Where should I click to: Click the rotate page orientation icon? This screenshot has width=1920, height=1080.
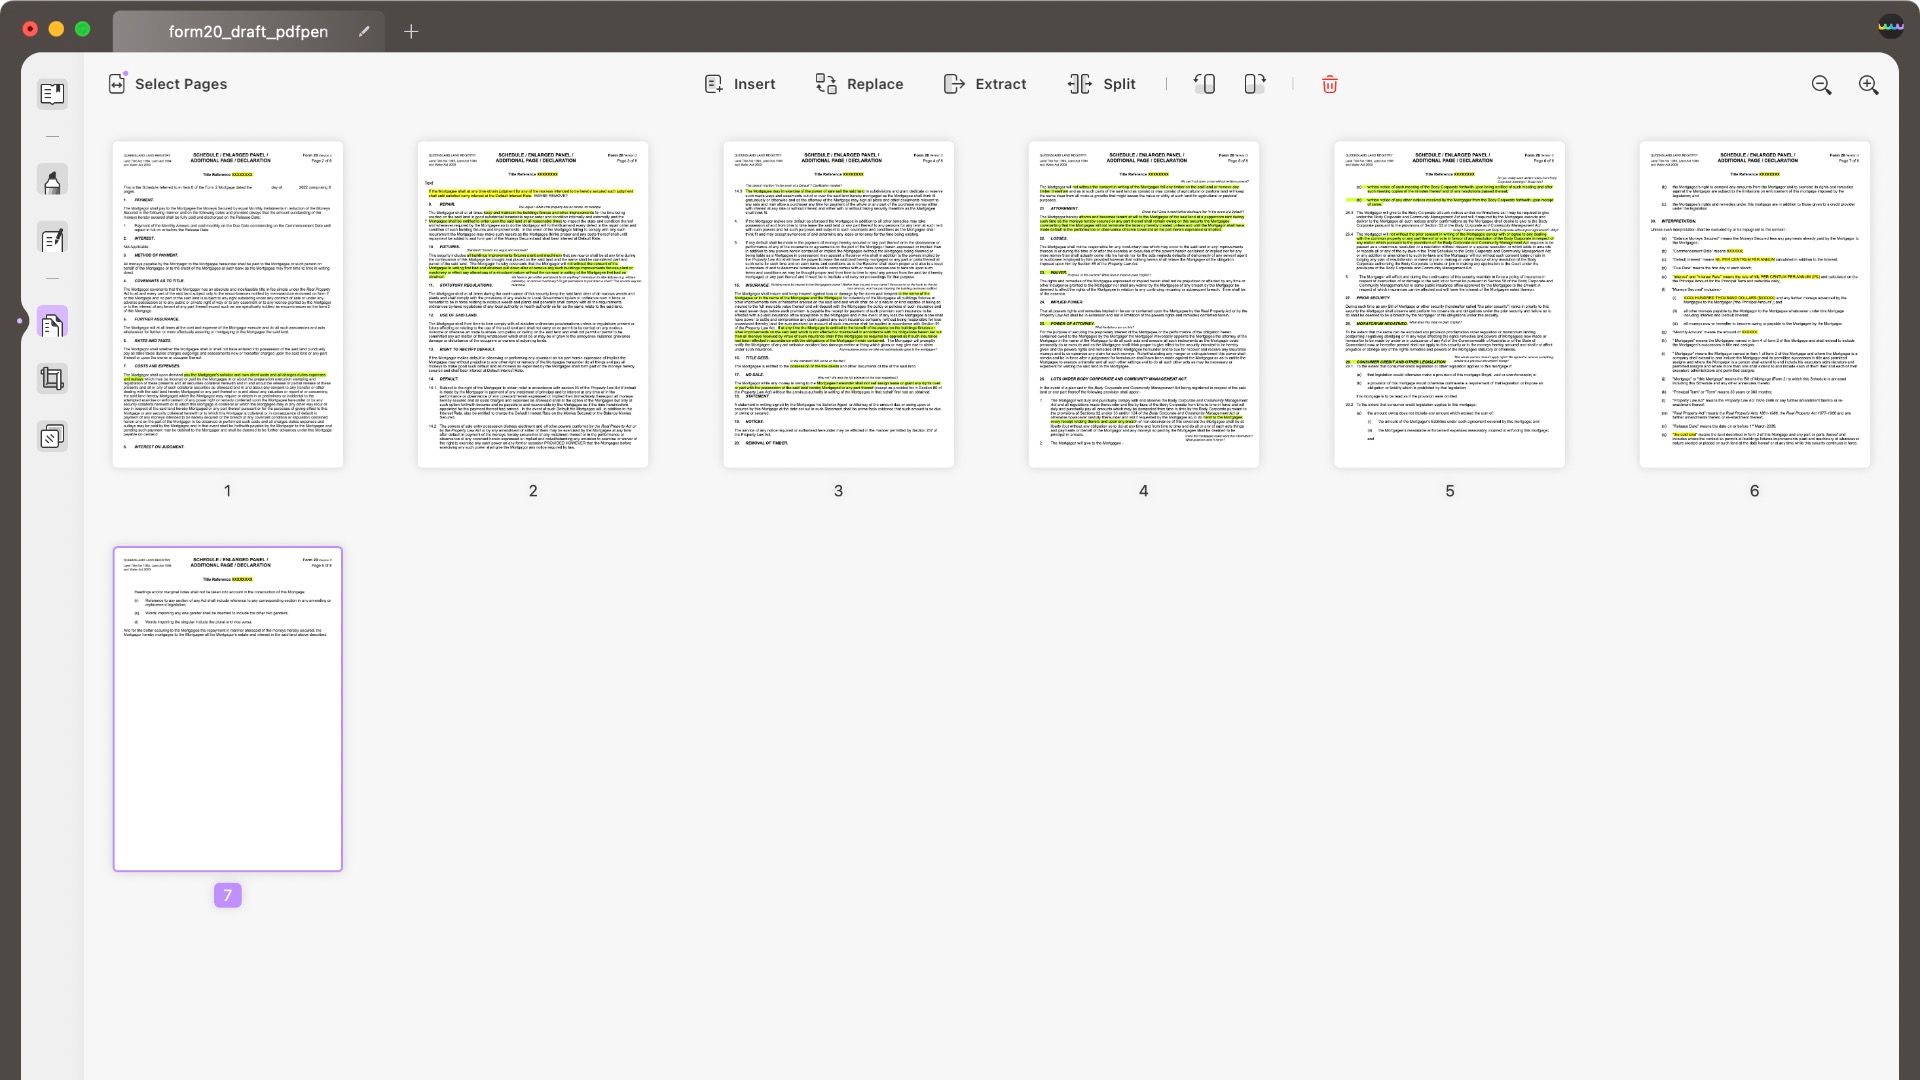click(1204, 83)
